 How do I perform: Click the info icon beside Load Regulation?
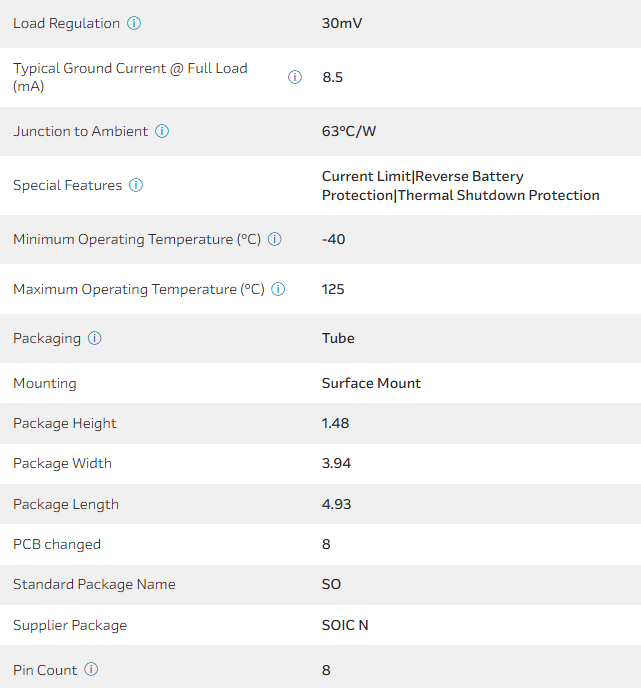pos(134,23)
